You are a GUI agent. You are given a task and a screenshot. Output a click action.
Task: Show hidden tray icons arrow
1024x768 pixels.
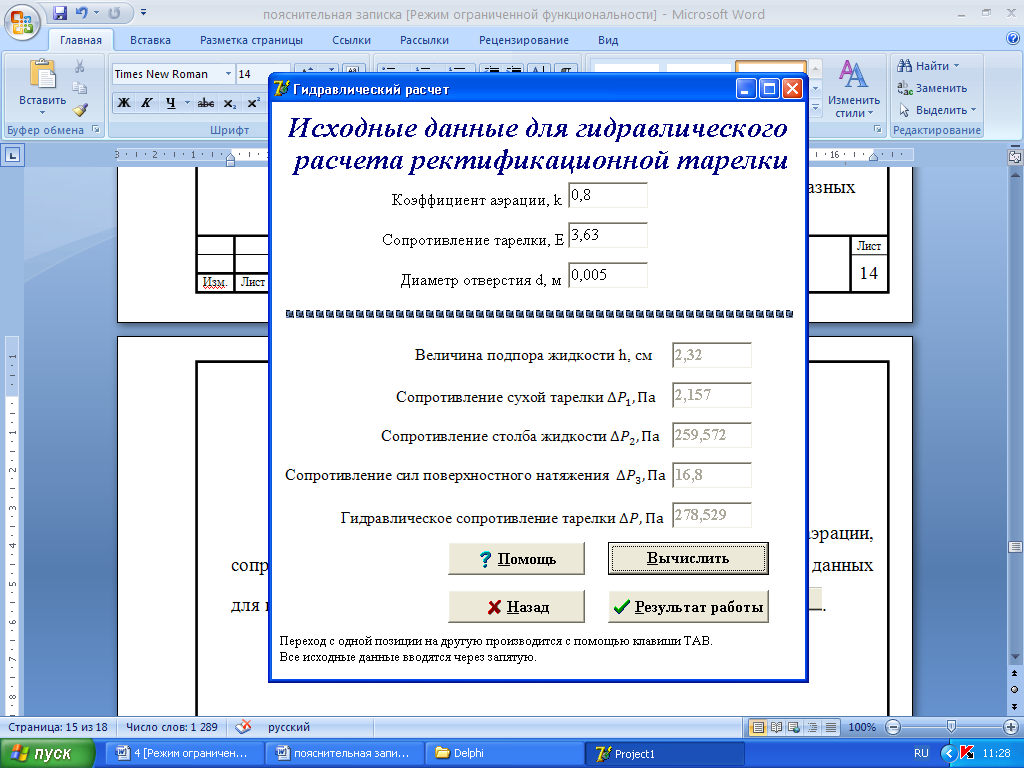(948, 753)
